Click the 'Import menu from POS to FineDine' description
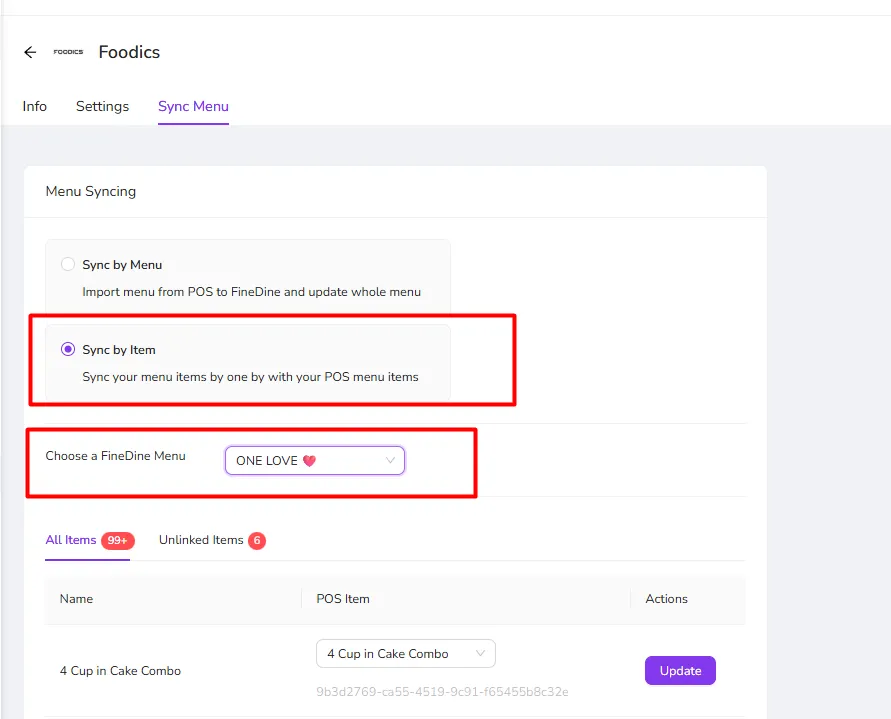Screen dimensions: 891x719 coord(252,292)
